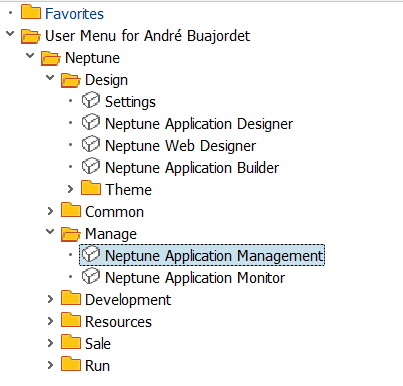Expand the Sale folder chevron
Image resolution: width=403 pixels, height=386 pixels.
(50, 343)
